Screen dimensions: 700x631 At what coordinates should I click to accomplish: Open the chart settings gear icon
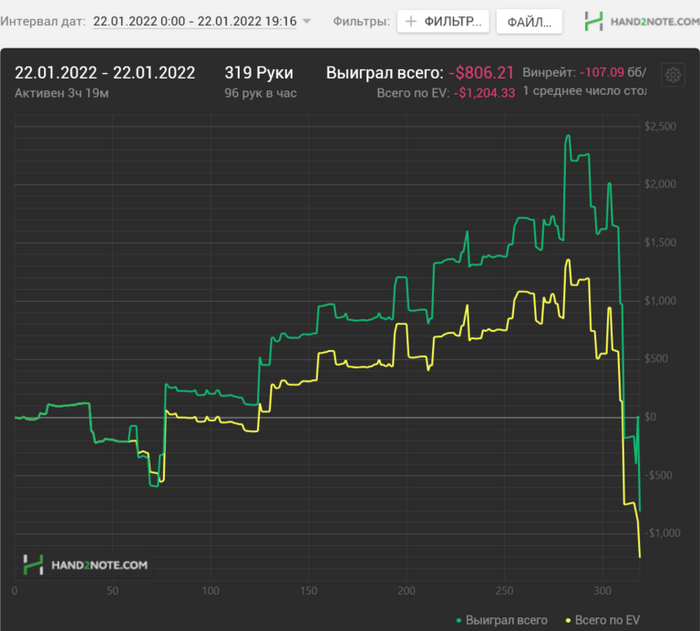coord(673,75)
